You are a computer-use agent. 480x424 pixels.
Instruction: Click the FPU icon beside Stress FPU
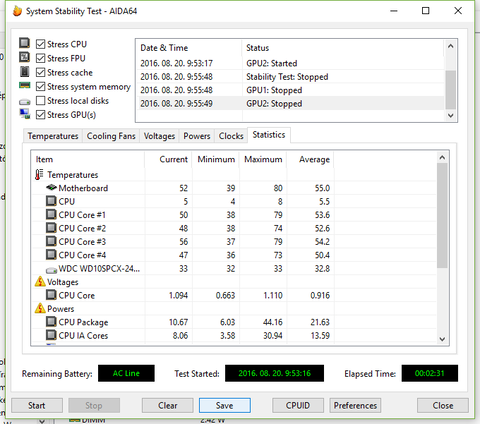pos(24,57)
